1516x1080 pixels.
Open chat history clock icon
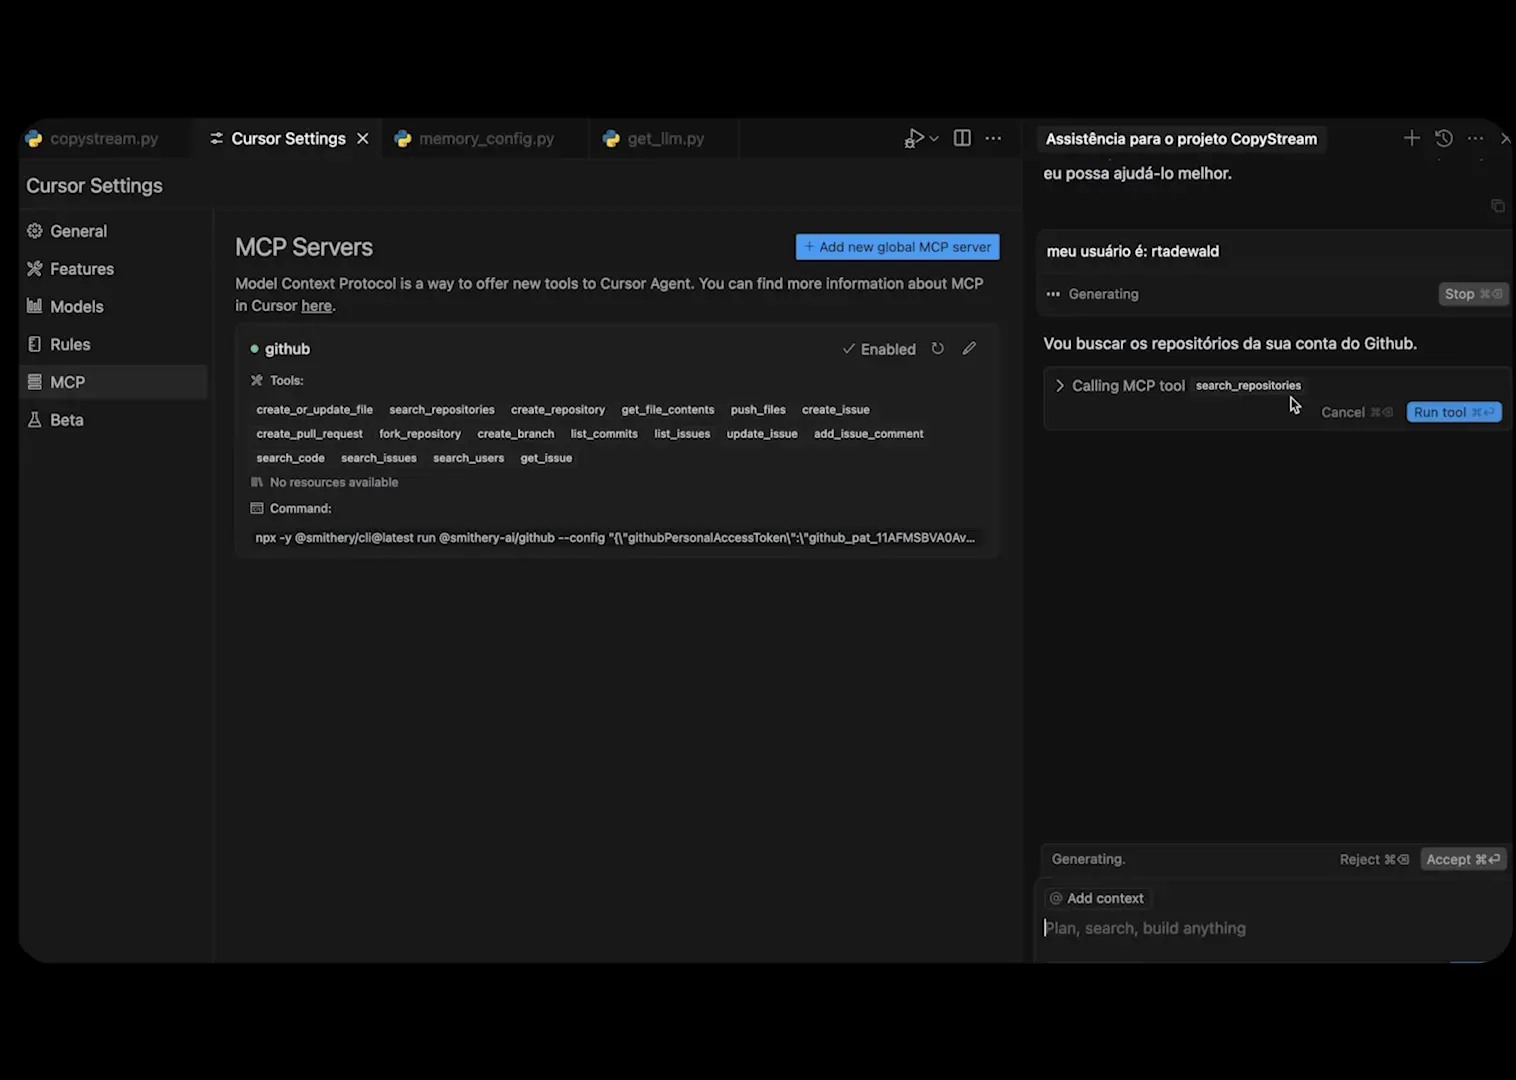[x=1444, y=138]
